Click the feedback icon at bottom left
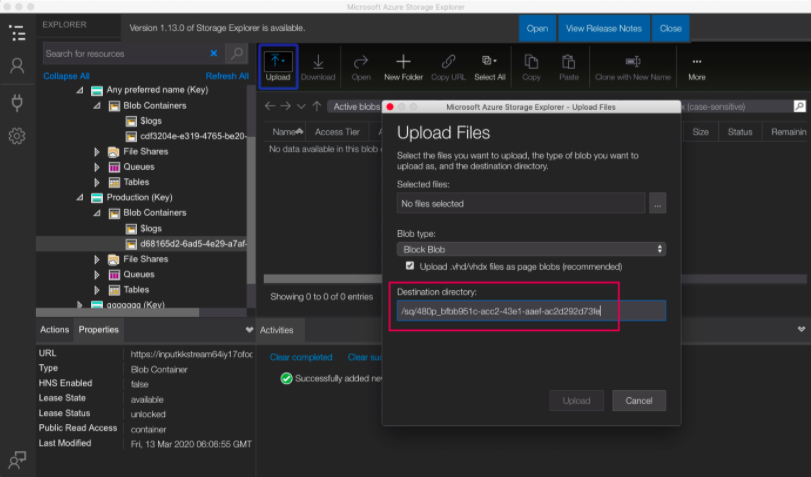 pyautogui.click(x=17, y=459)
